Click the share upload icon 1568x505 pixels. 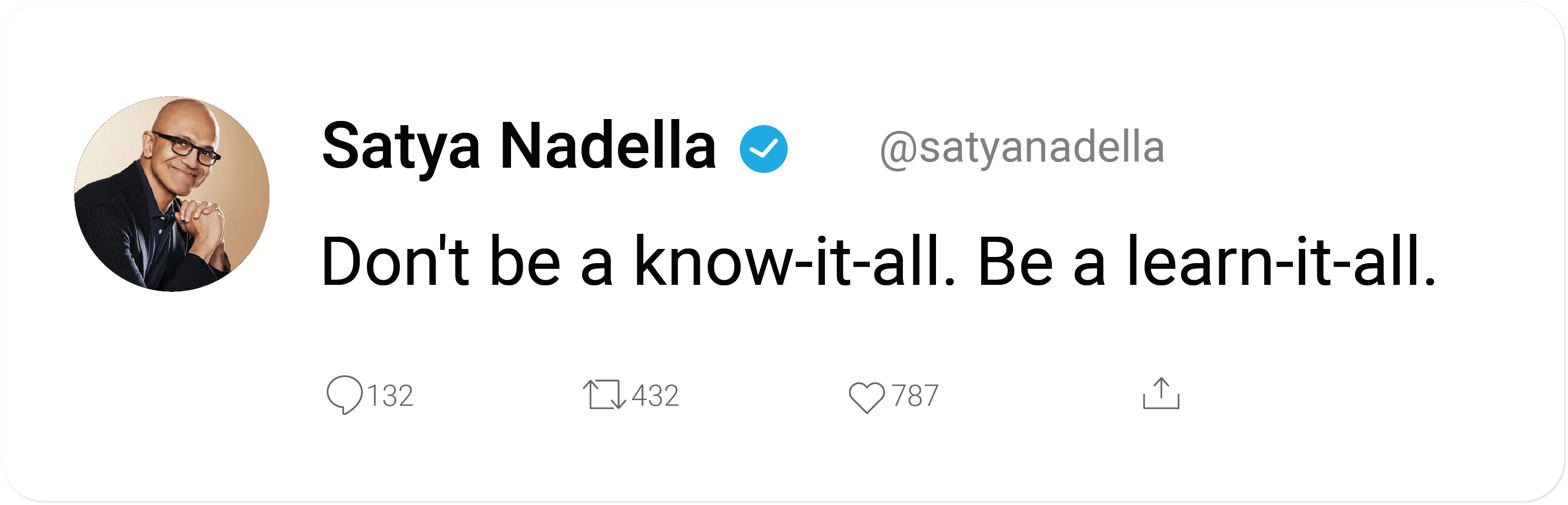tap(1161, 394)
